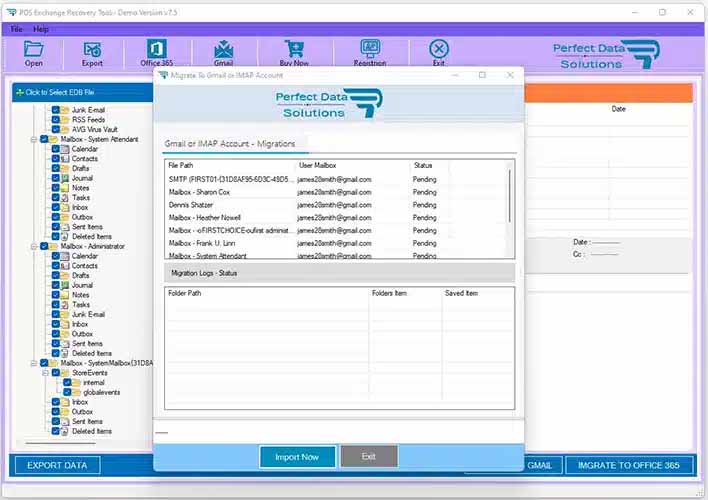Viewport: 708px width, 500px height.
Task: Click the Registration toolbar icon
Action: click(370, 52)
